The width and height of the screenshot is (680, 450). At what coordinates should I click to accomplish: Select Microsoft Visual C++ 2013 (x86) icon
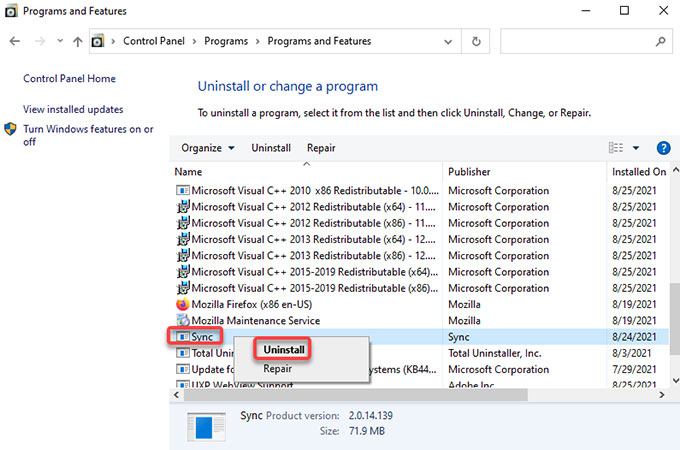point(183,255)
